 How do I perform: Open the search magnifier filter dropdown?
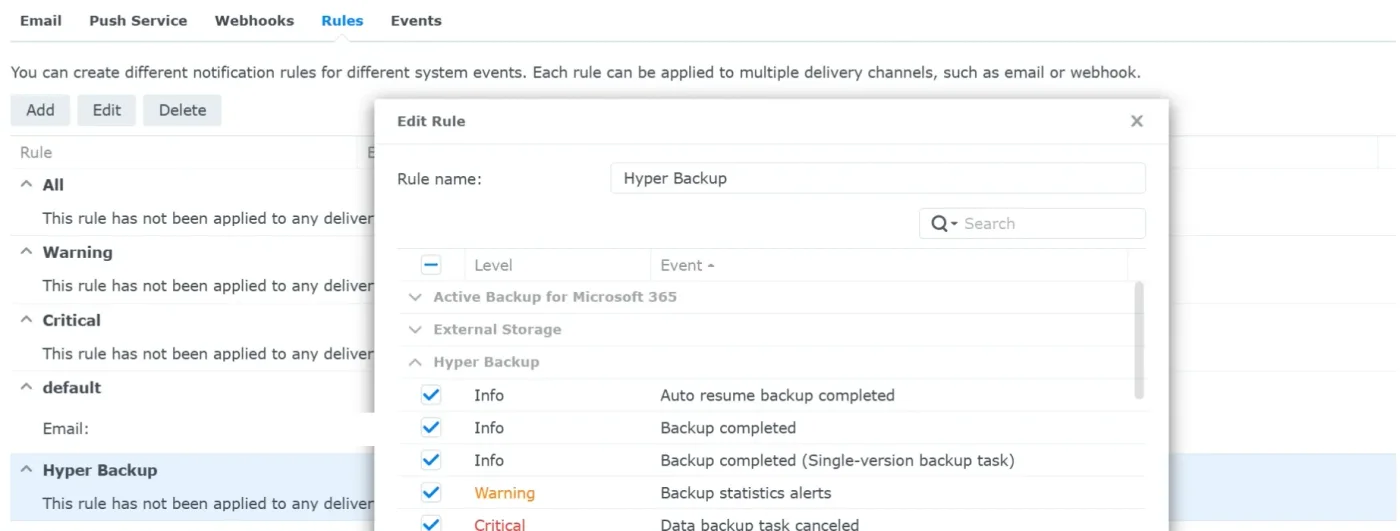click(x=944, y=224)
